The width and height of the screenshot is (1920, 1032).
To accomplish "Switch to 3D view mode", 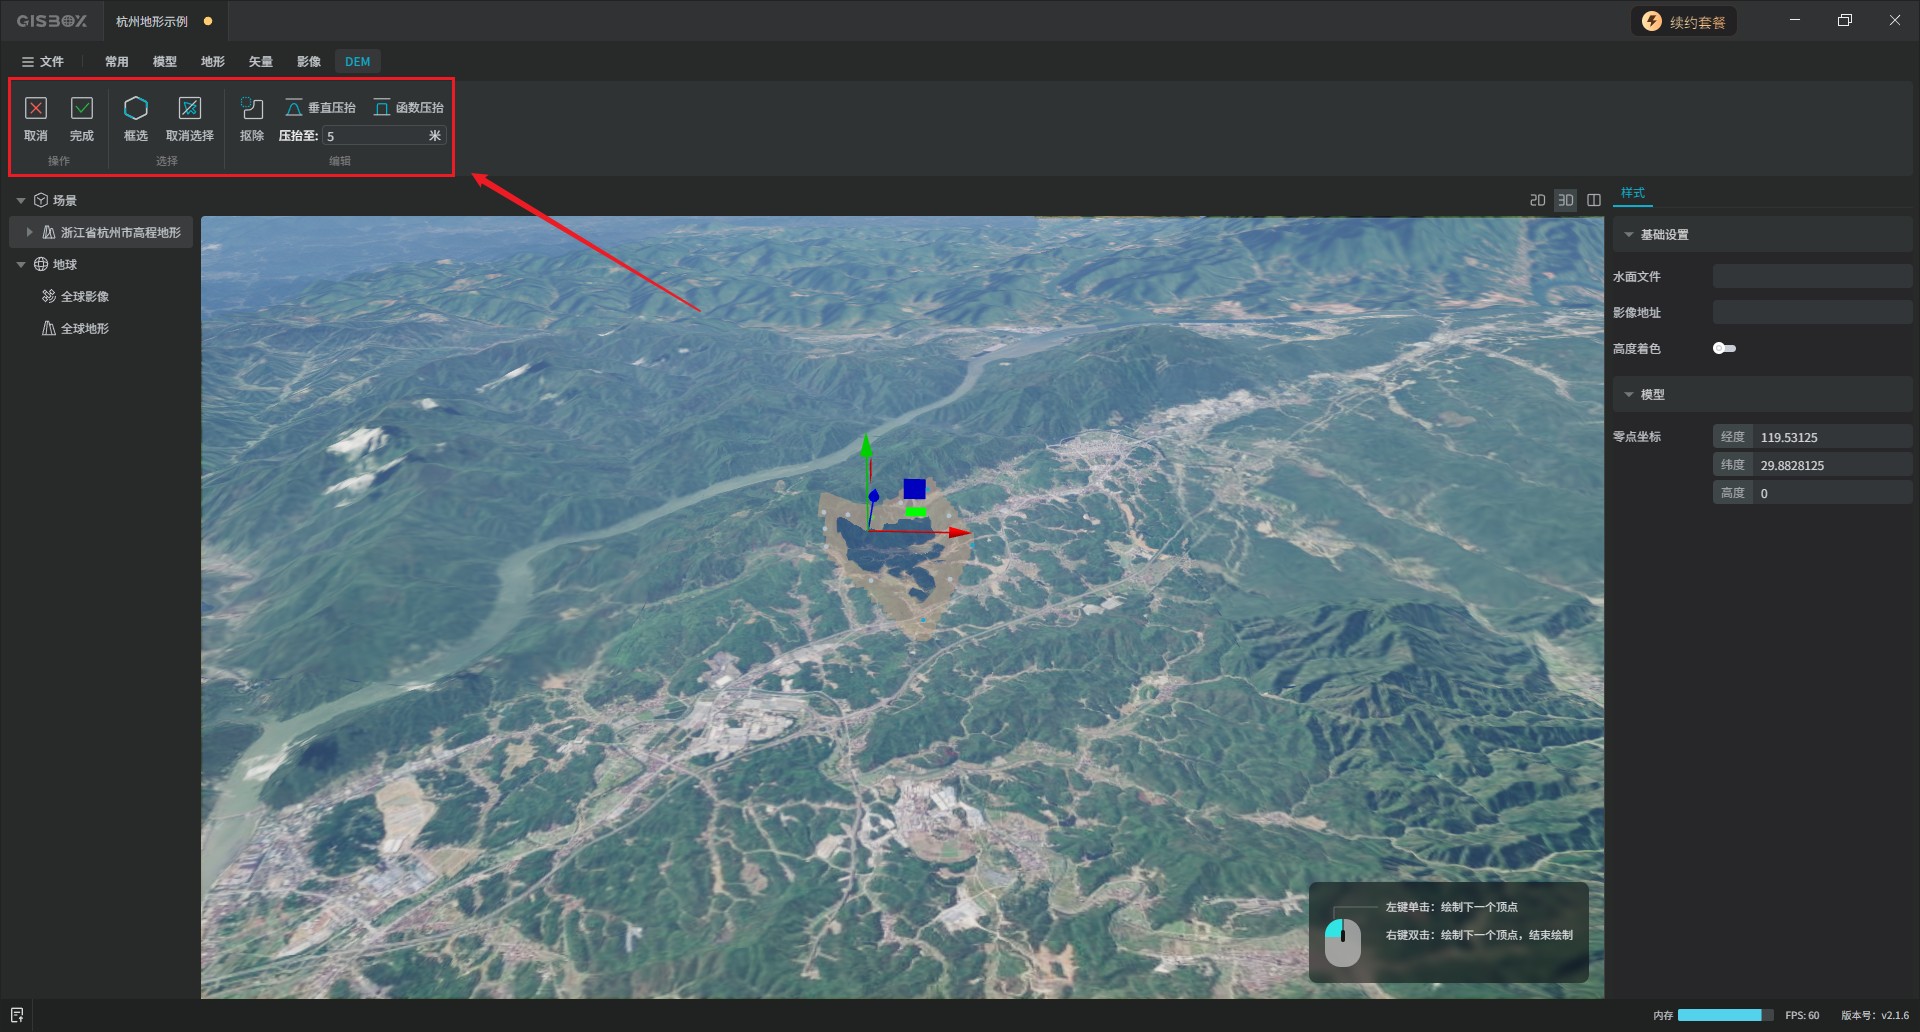I will [x=1565, y=200].
